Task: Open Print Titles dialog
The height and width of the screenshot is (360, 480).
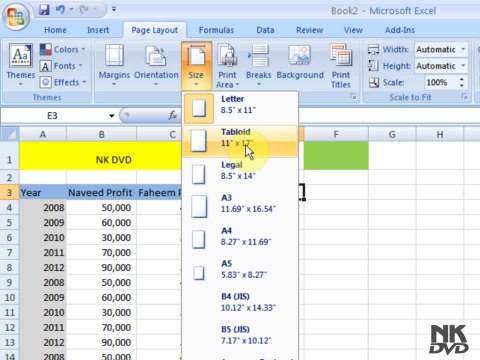Action: (341, 66)
